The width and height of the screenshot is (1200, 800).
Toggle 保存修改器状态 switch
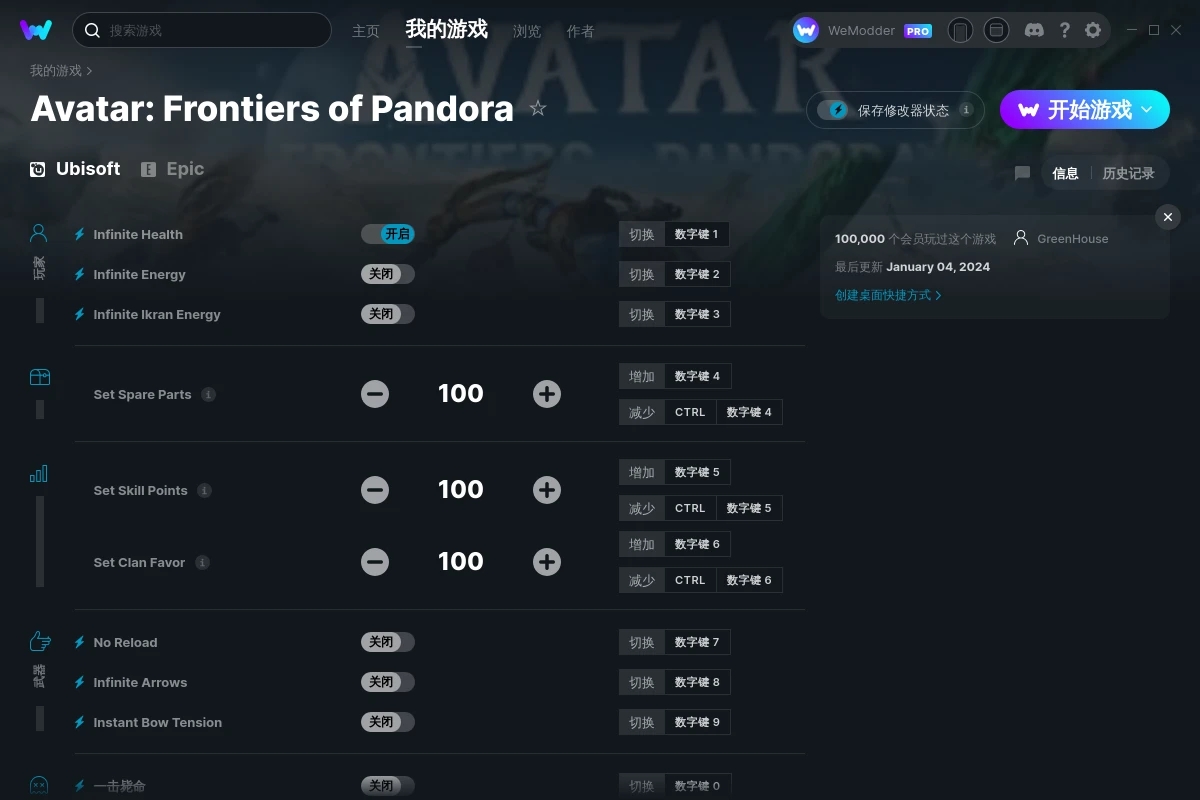pyautogui.click(x=833, y=110)
